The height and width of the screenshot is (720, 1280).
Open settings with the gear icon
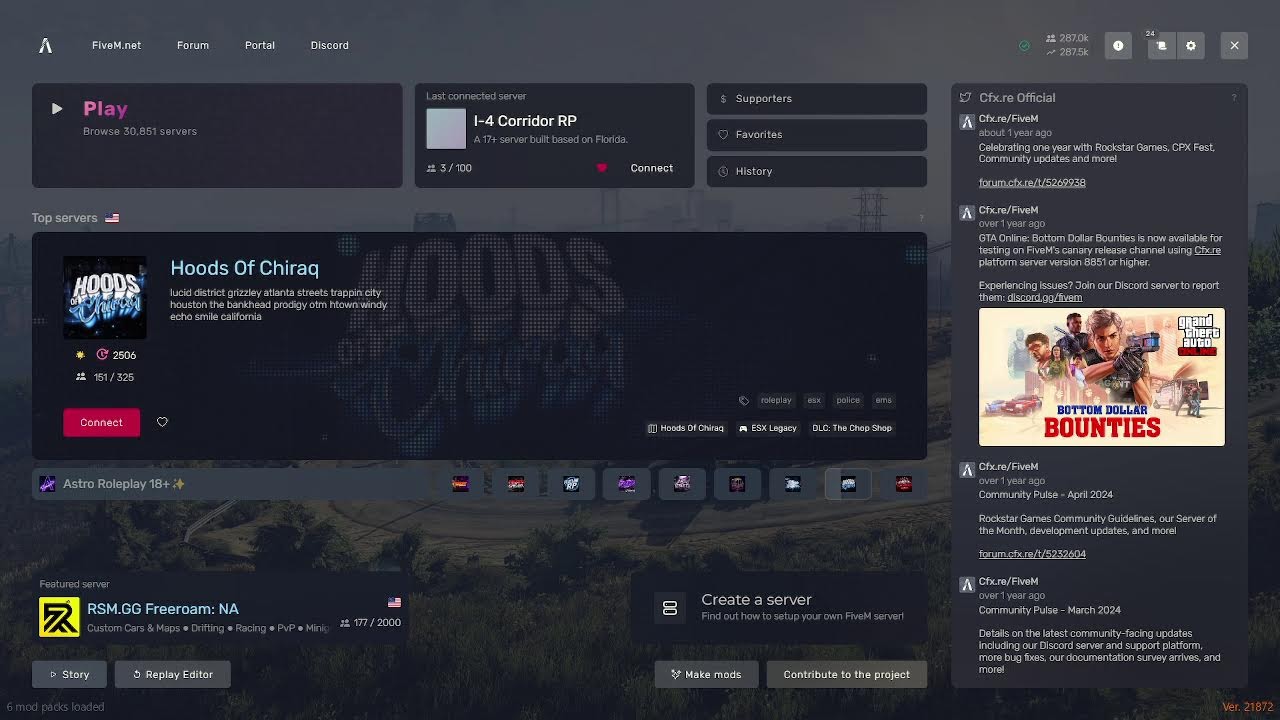coord(1190,46)
